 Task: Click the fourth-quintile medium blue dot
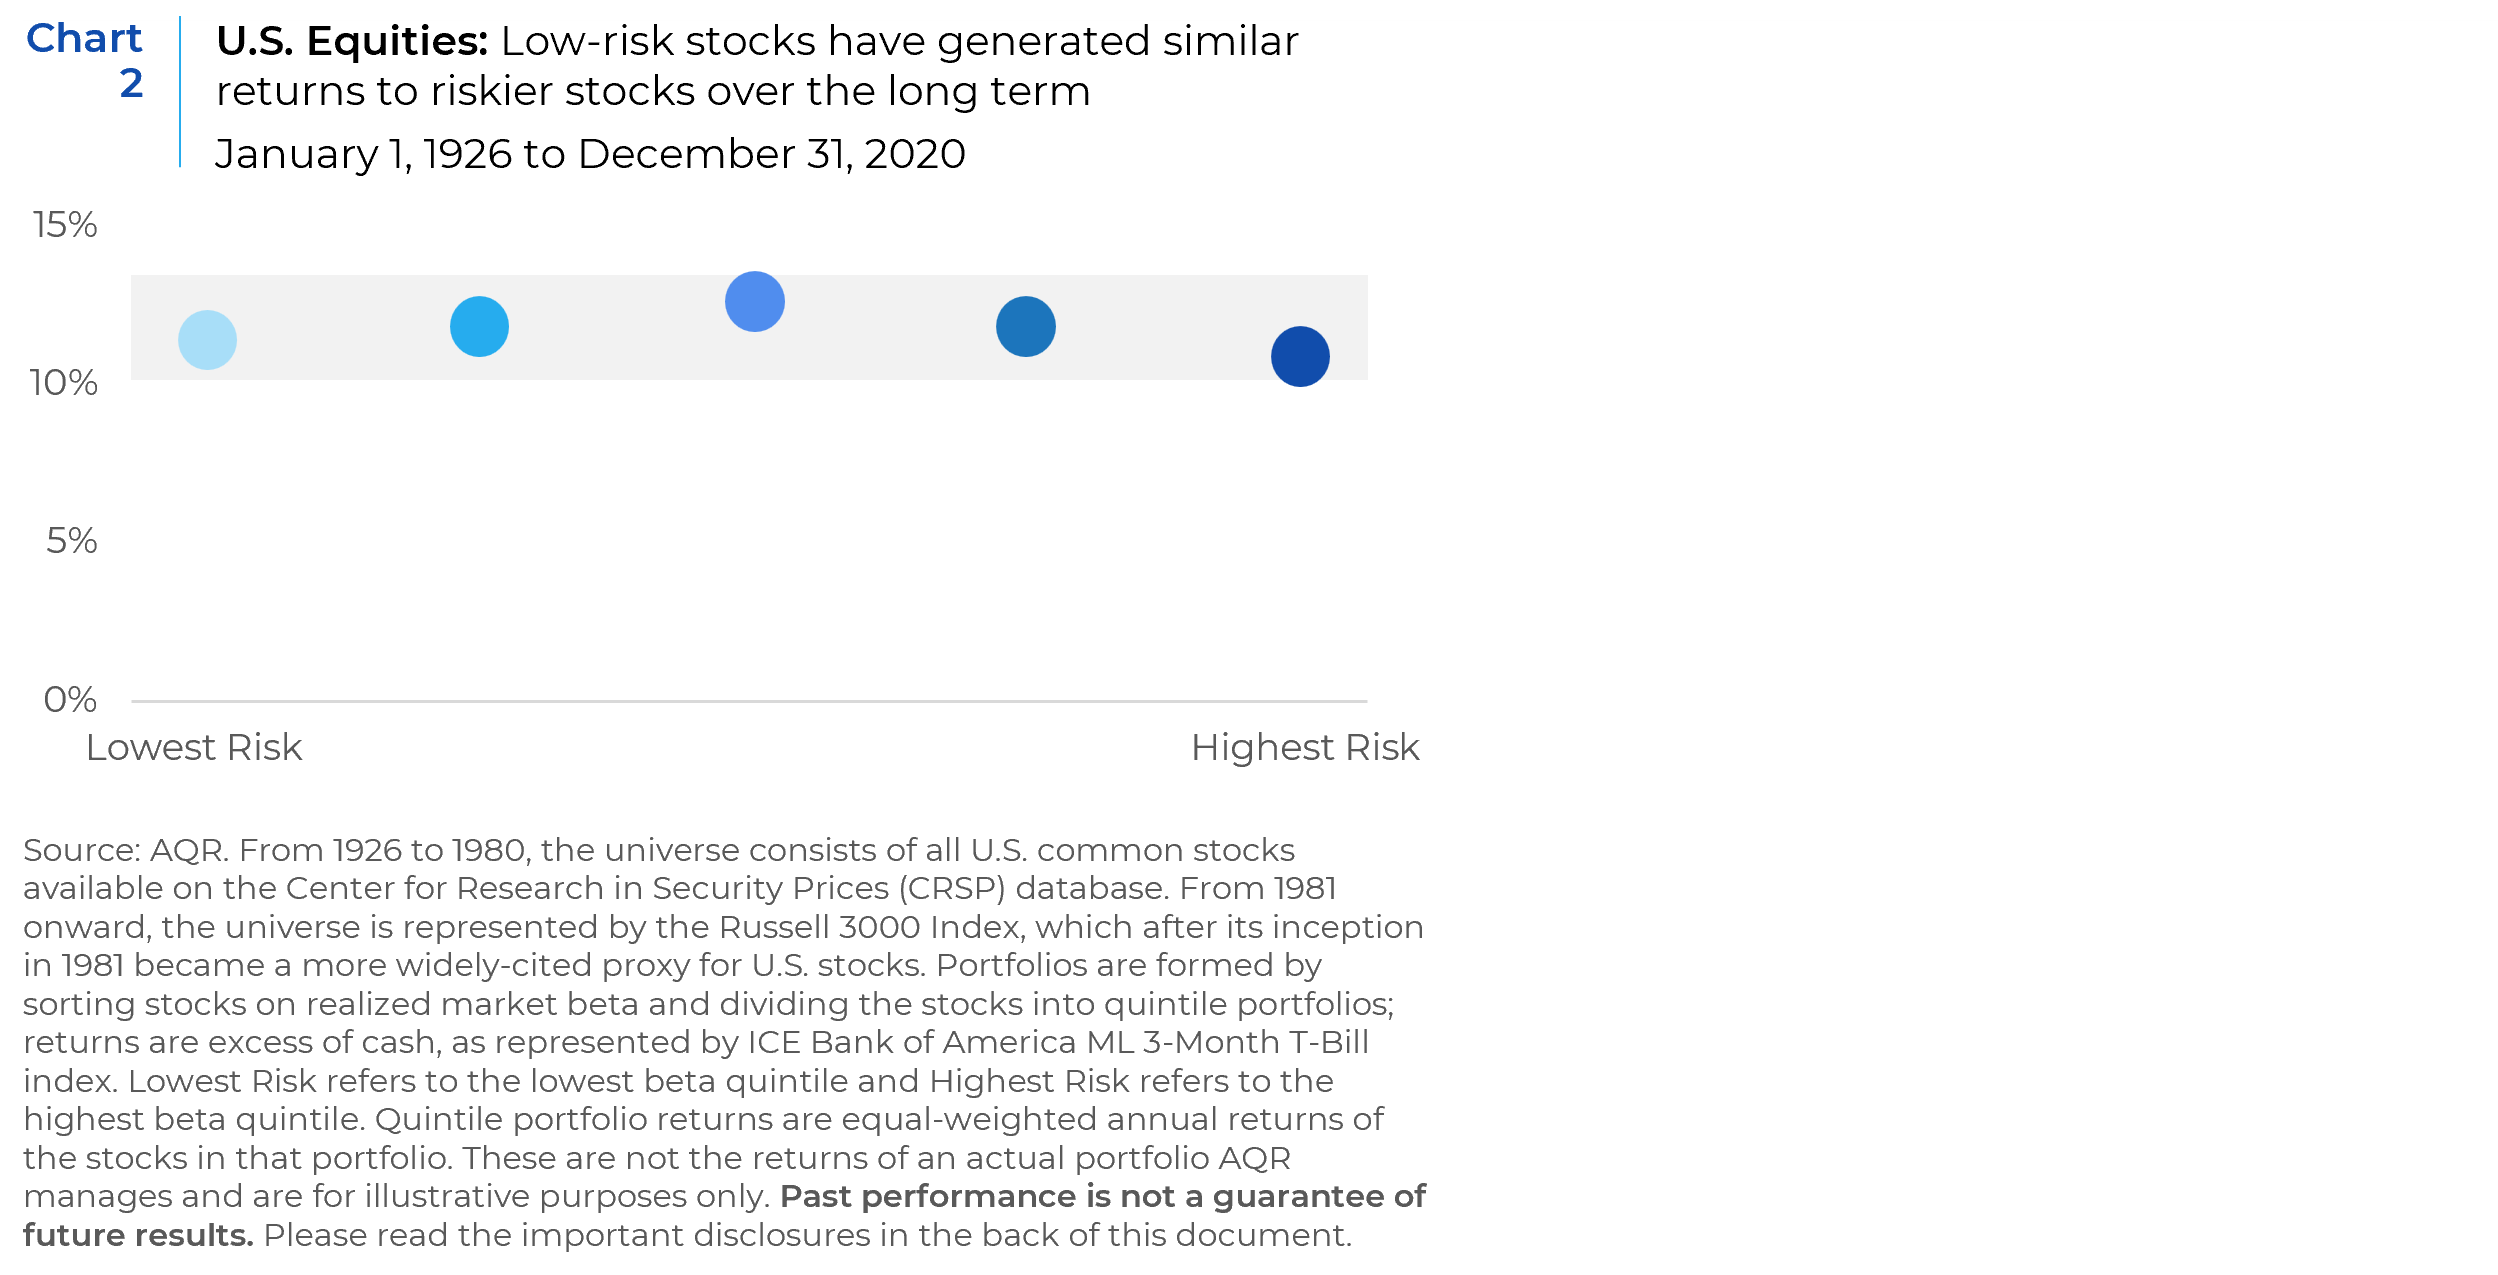1025,326
